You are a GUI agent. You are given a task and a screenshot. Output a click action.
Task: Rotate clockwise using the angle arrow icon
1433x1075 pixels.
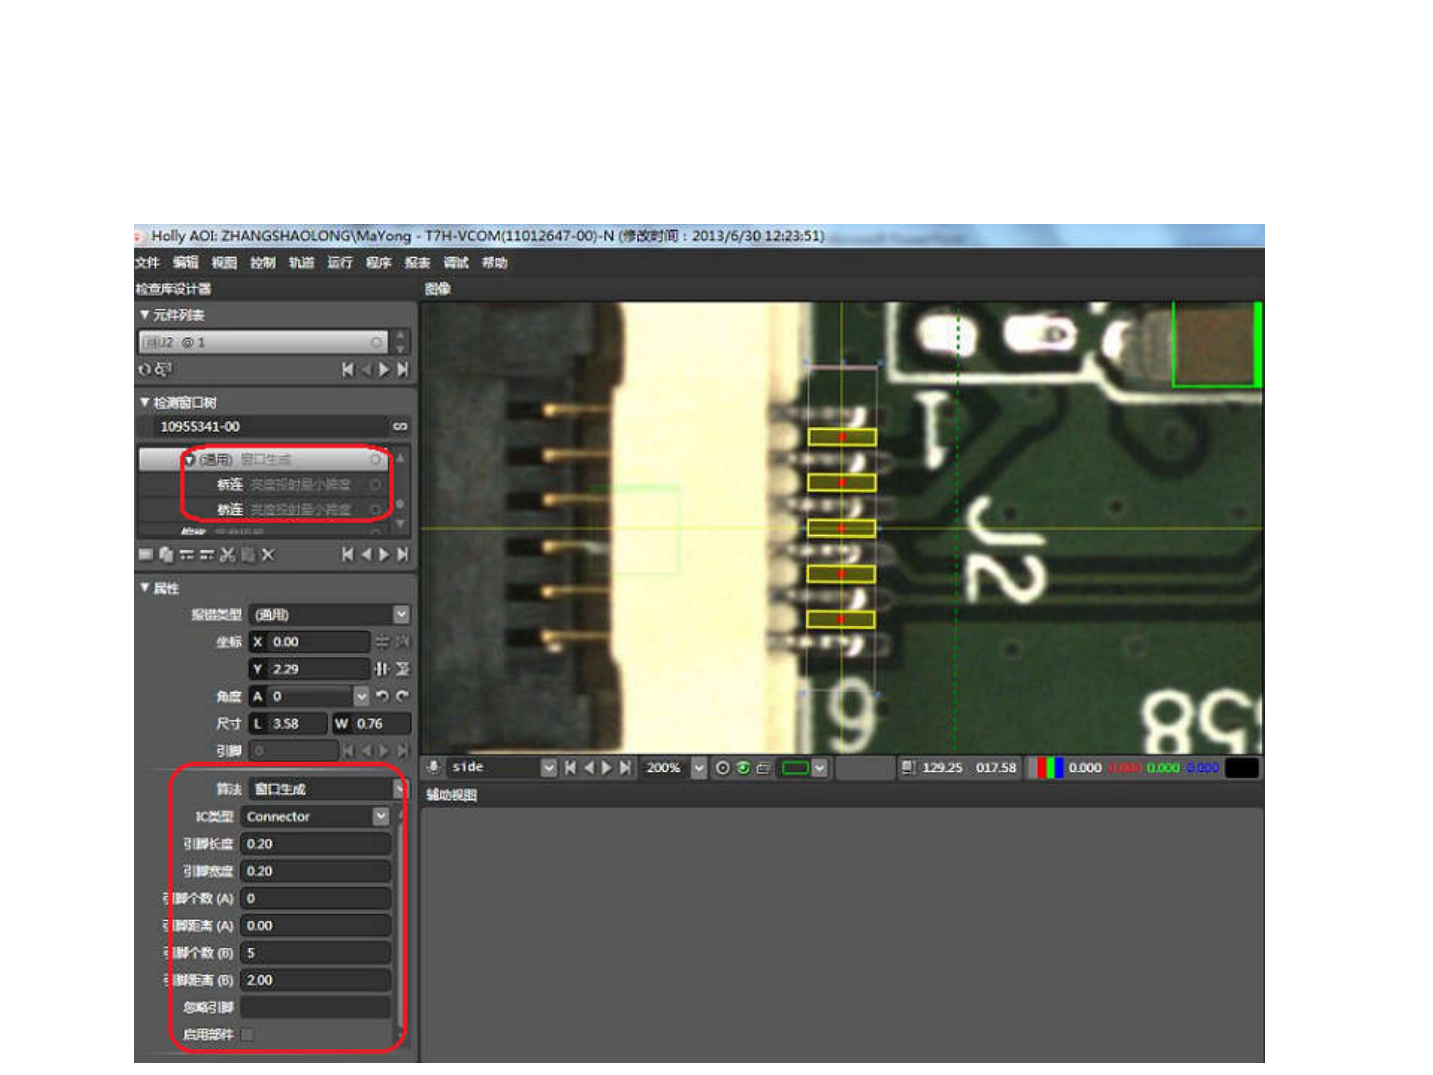coord(402,696)
